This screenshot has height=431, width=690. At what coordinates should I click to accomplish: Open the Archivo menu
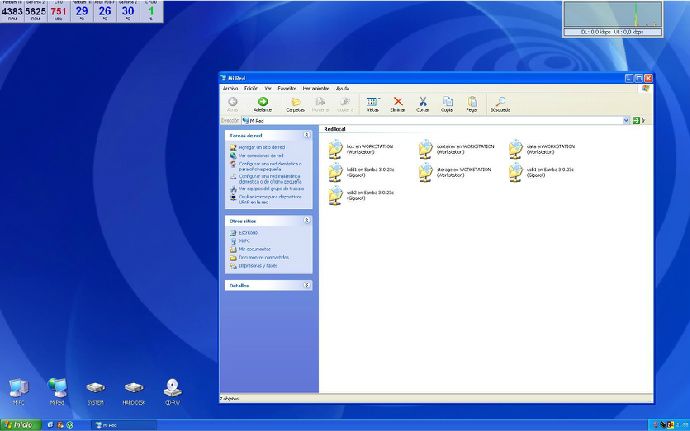click(230, 88)
